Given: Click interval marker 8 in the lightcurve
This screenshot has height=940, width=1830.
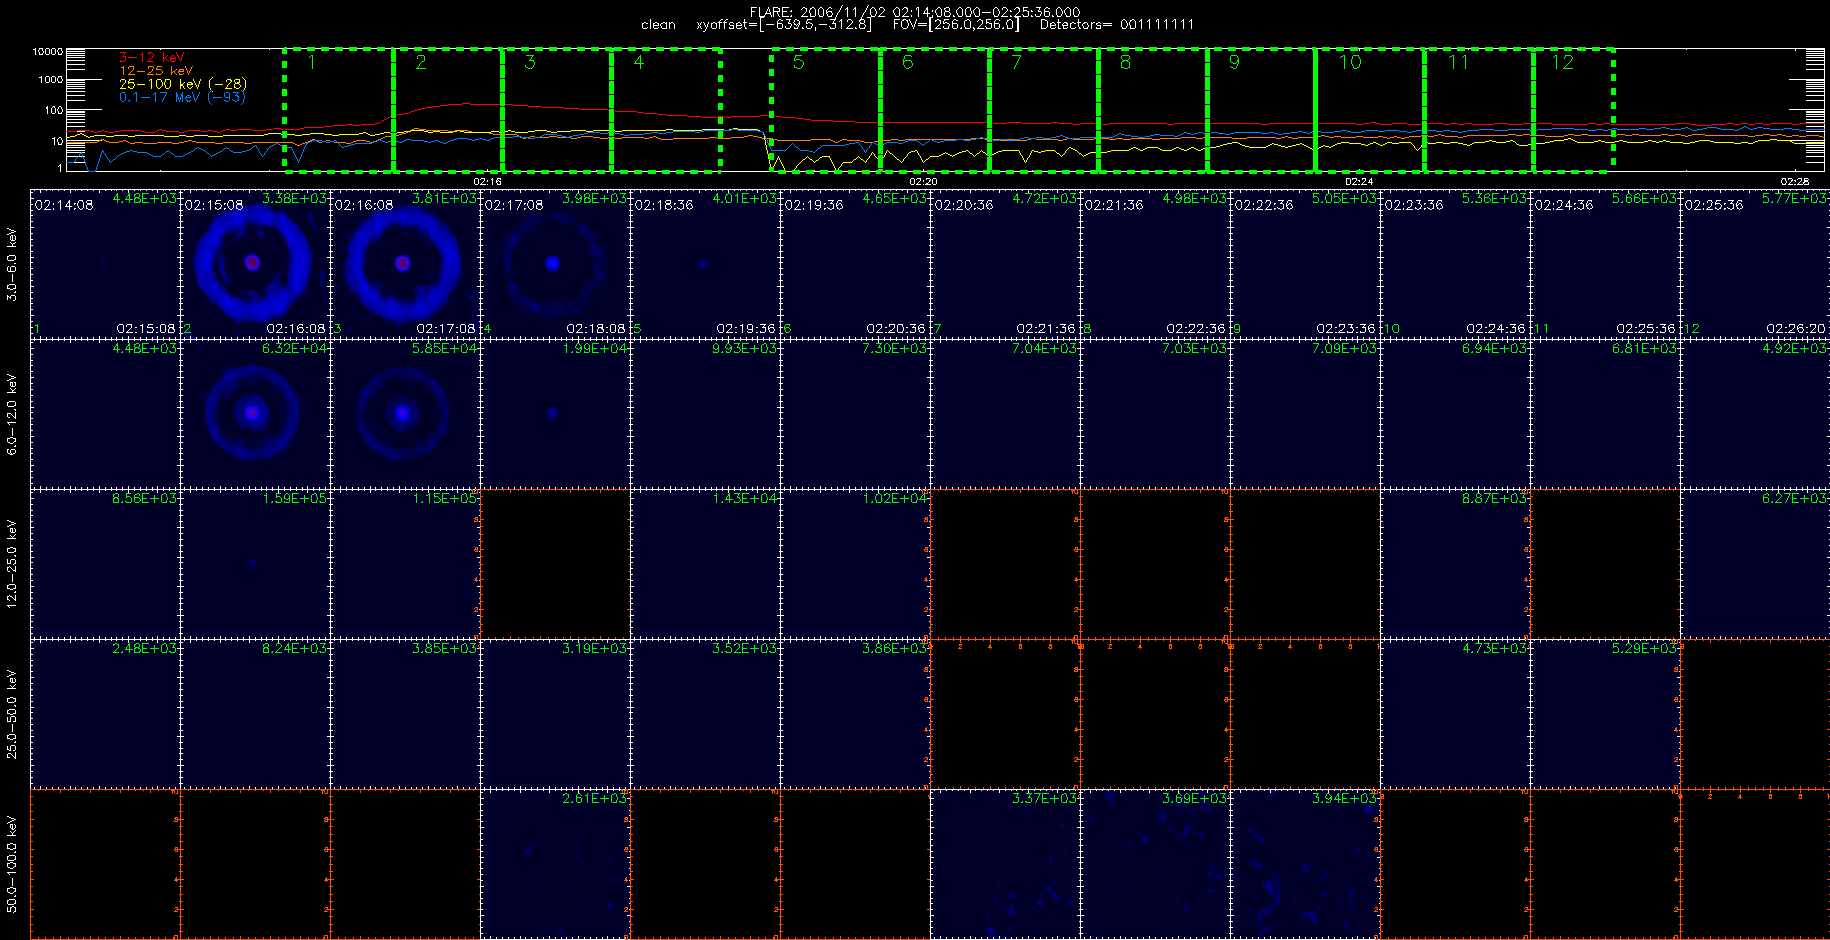Looking at the screenshot, I should [x=1125, y=63].
